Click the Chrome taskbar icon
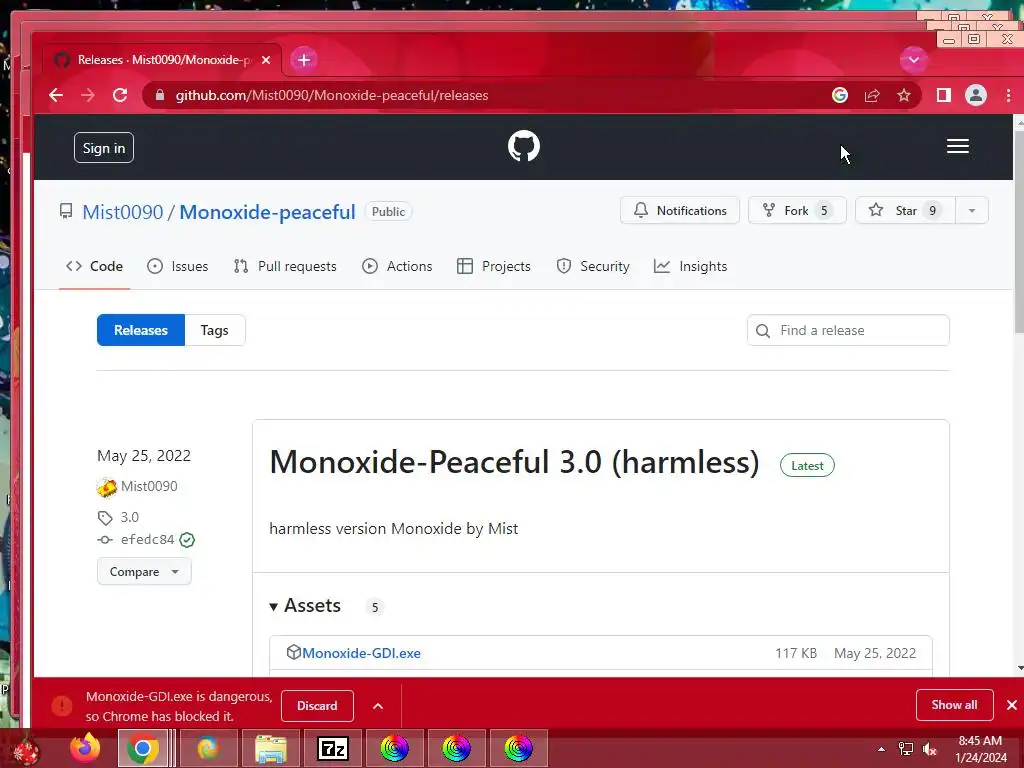 click(143, 748)
